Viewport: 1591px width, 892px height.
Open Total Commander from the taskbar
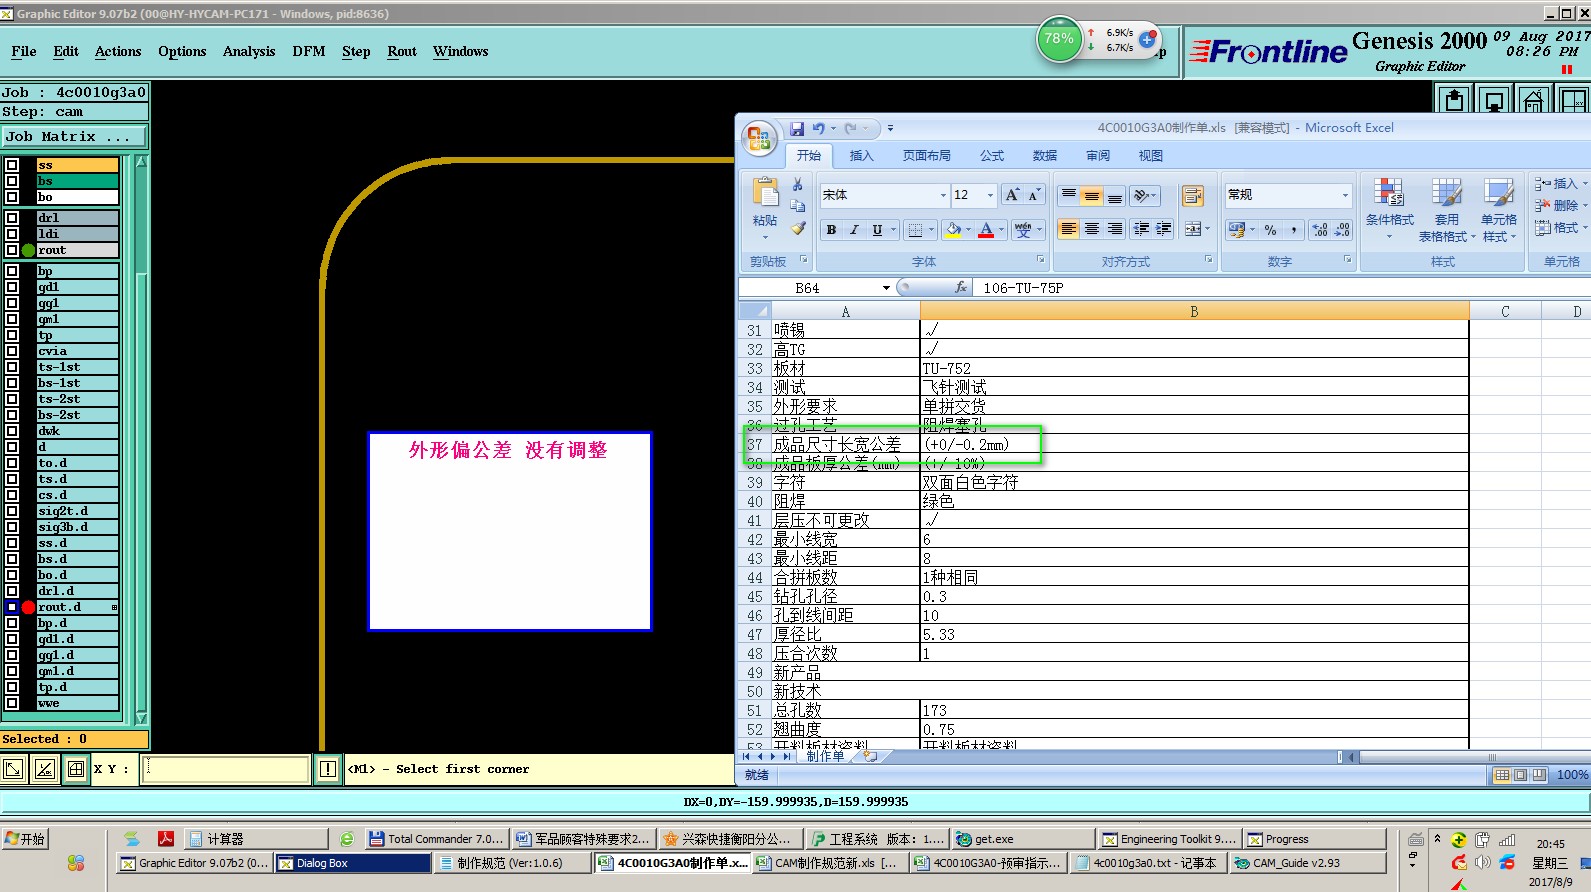[437, 839]
